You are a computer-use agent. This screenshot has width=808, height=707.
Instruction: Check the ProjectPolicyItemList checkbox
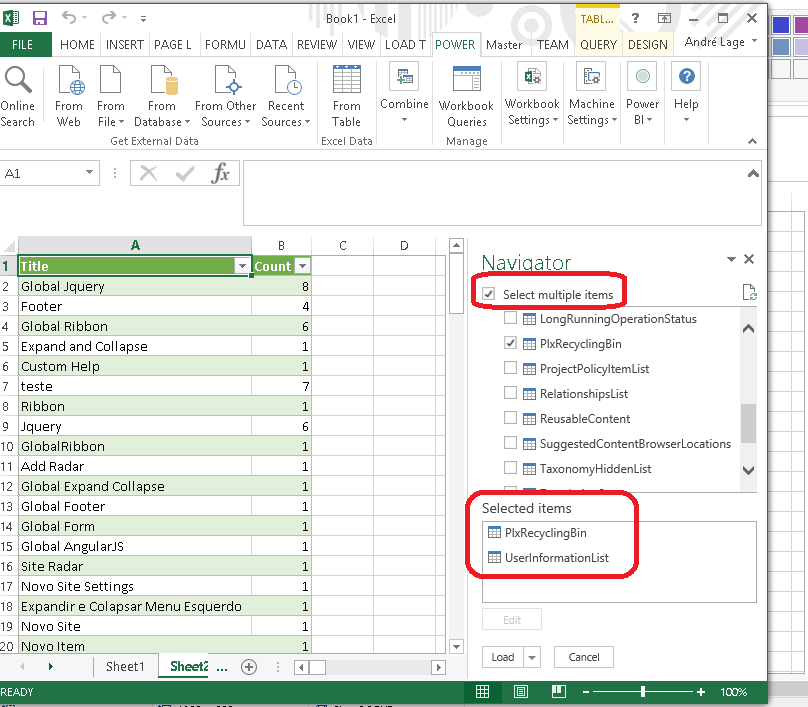point(510,368)
